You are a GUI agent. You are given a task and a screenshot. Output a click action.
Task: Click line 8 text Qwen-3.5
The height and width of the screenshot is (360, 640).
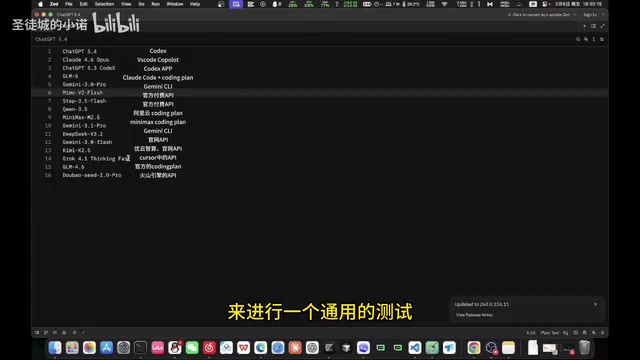click(75, 109)
